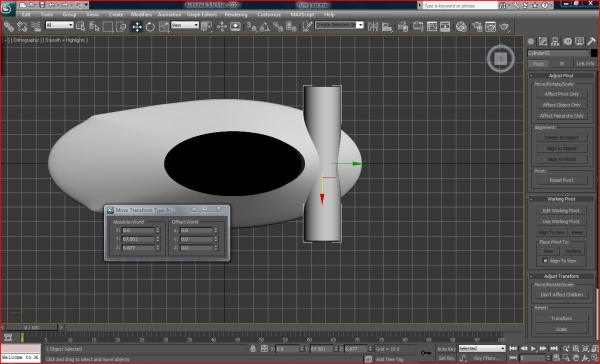600x364 pixels.
Task: Click the Affect Object Only button
Action: pos(561,105)
